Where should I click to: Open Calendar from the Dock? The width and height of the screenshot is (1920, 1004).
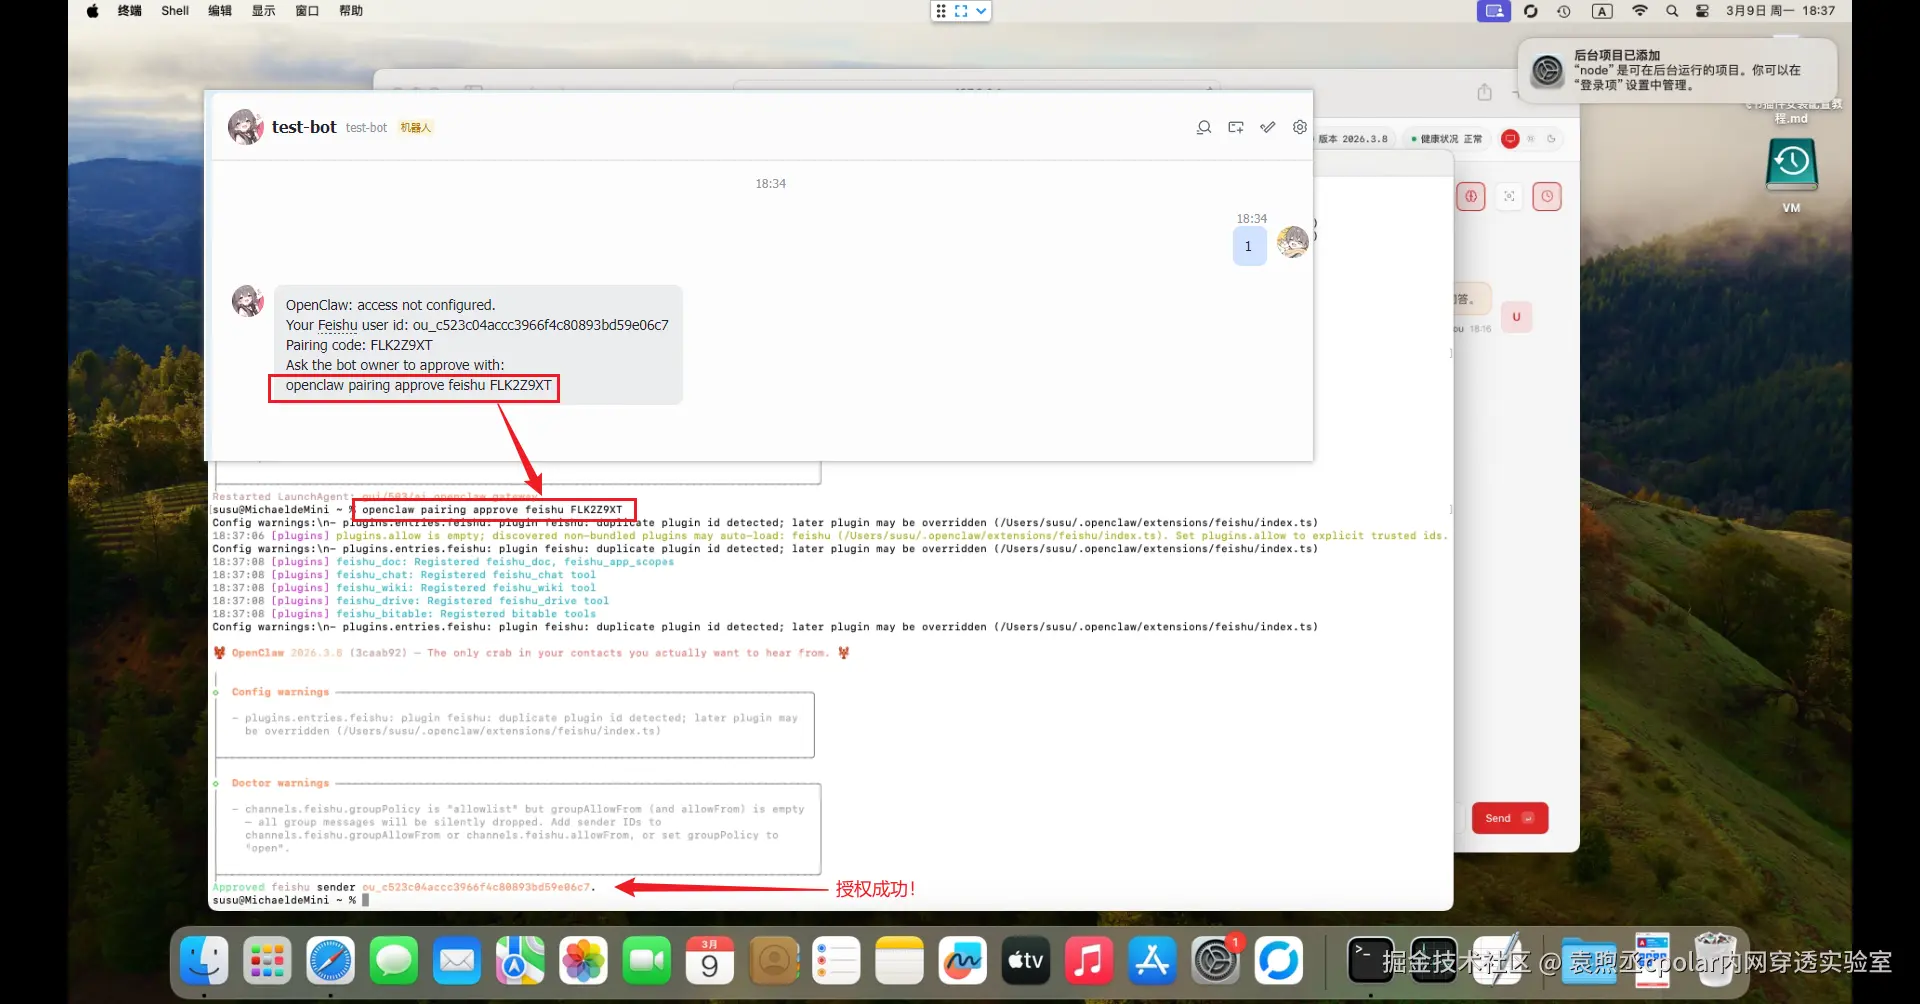[710, 961]
